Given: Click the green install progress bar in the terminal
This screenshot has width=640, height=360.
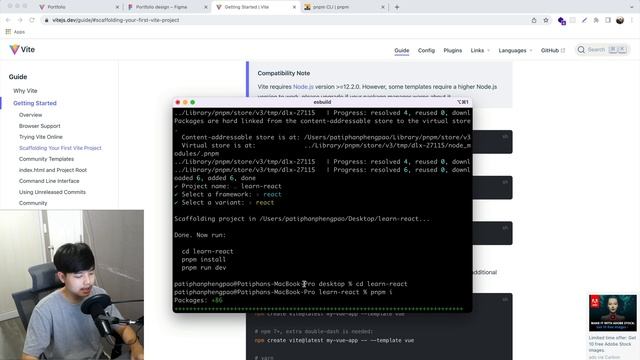Looking at the screenshot, I should pyautogui.click(x=319, y=309).
